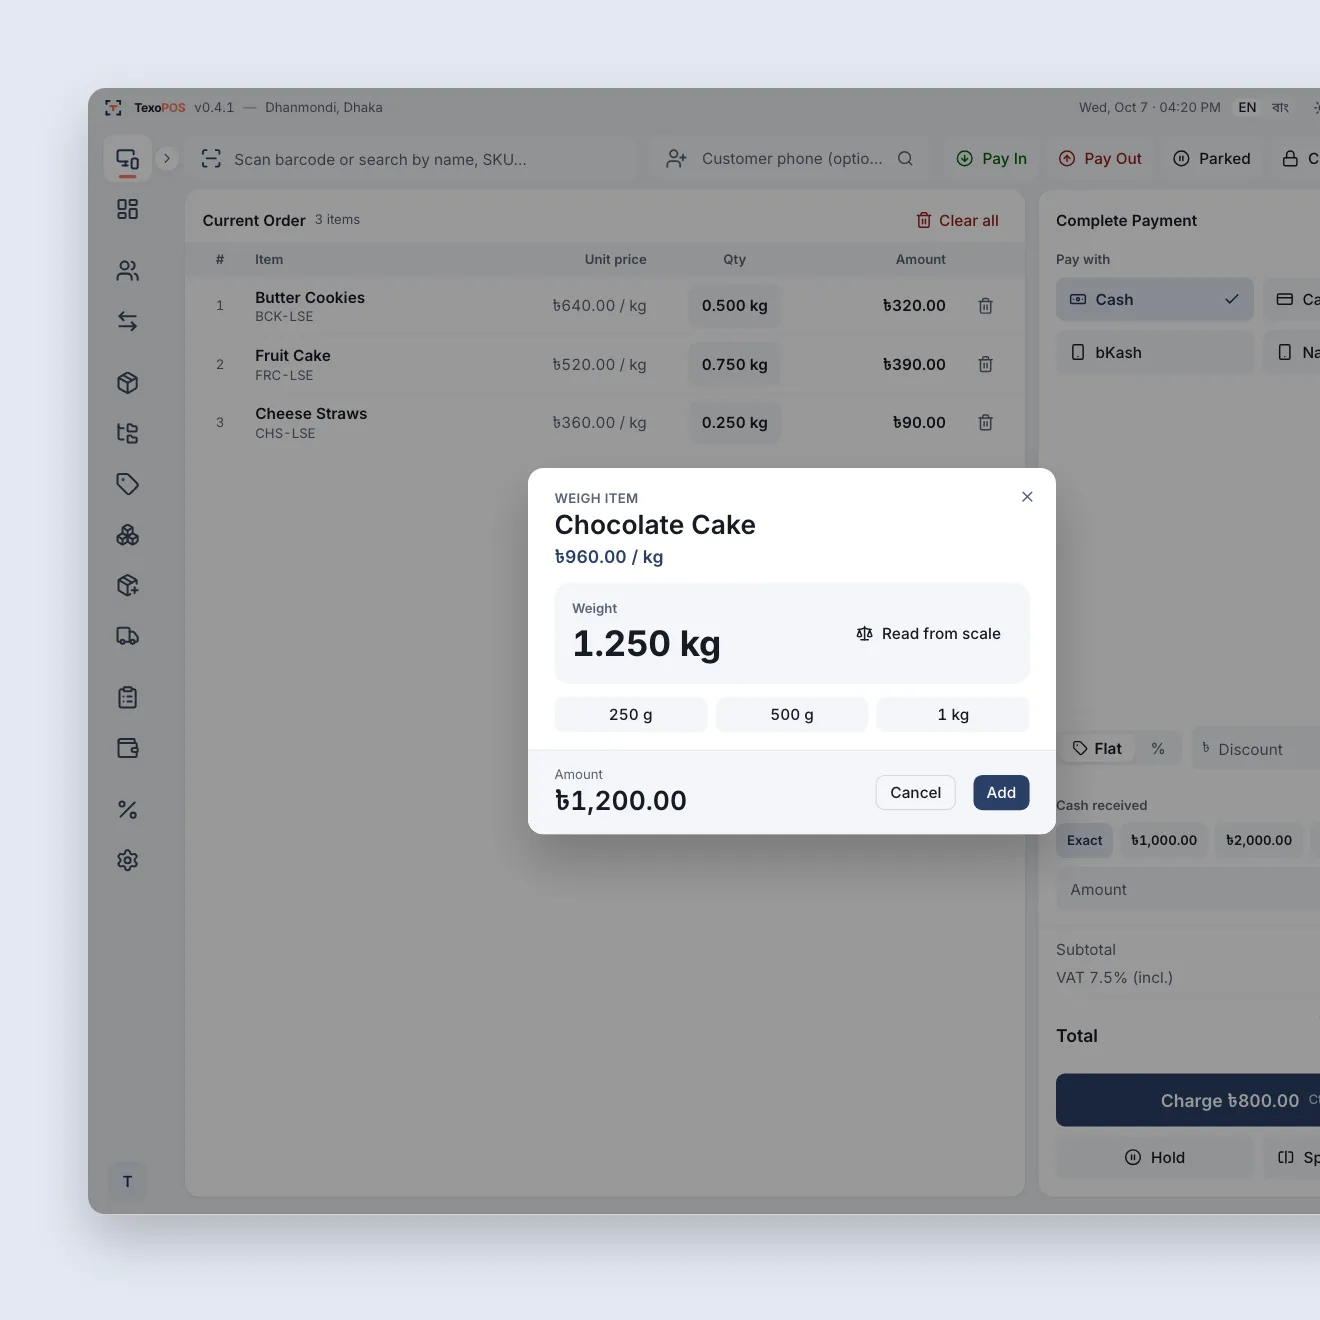
Task: Click Pay In in the toolbar
Action: pyautogui.click(x=992, y=158)
